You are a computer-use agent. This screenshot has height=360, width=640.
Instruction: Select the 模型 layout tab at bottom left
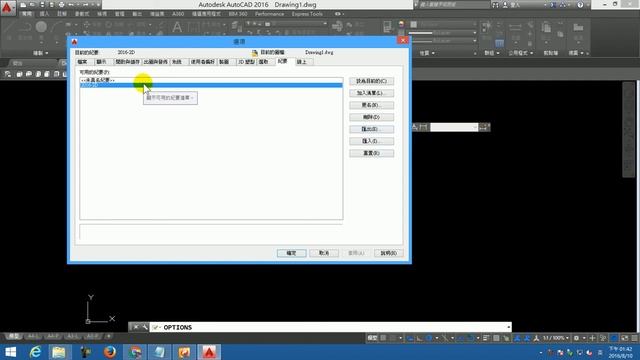13,336
